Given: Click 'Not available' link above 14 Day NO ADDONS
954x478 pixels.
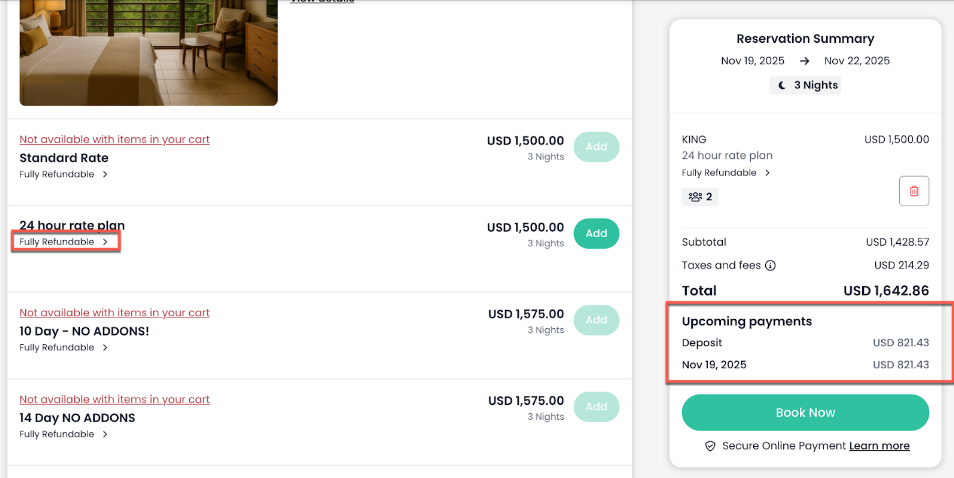Looking at the screenshot, I should point(114,400).
